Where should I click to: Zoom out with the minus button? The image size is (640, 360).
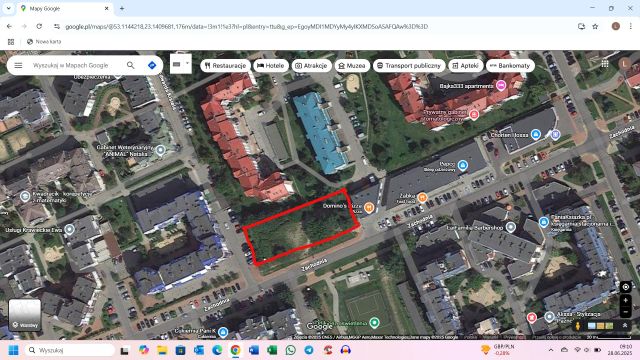pyautogui.click(x=625, y=312)
